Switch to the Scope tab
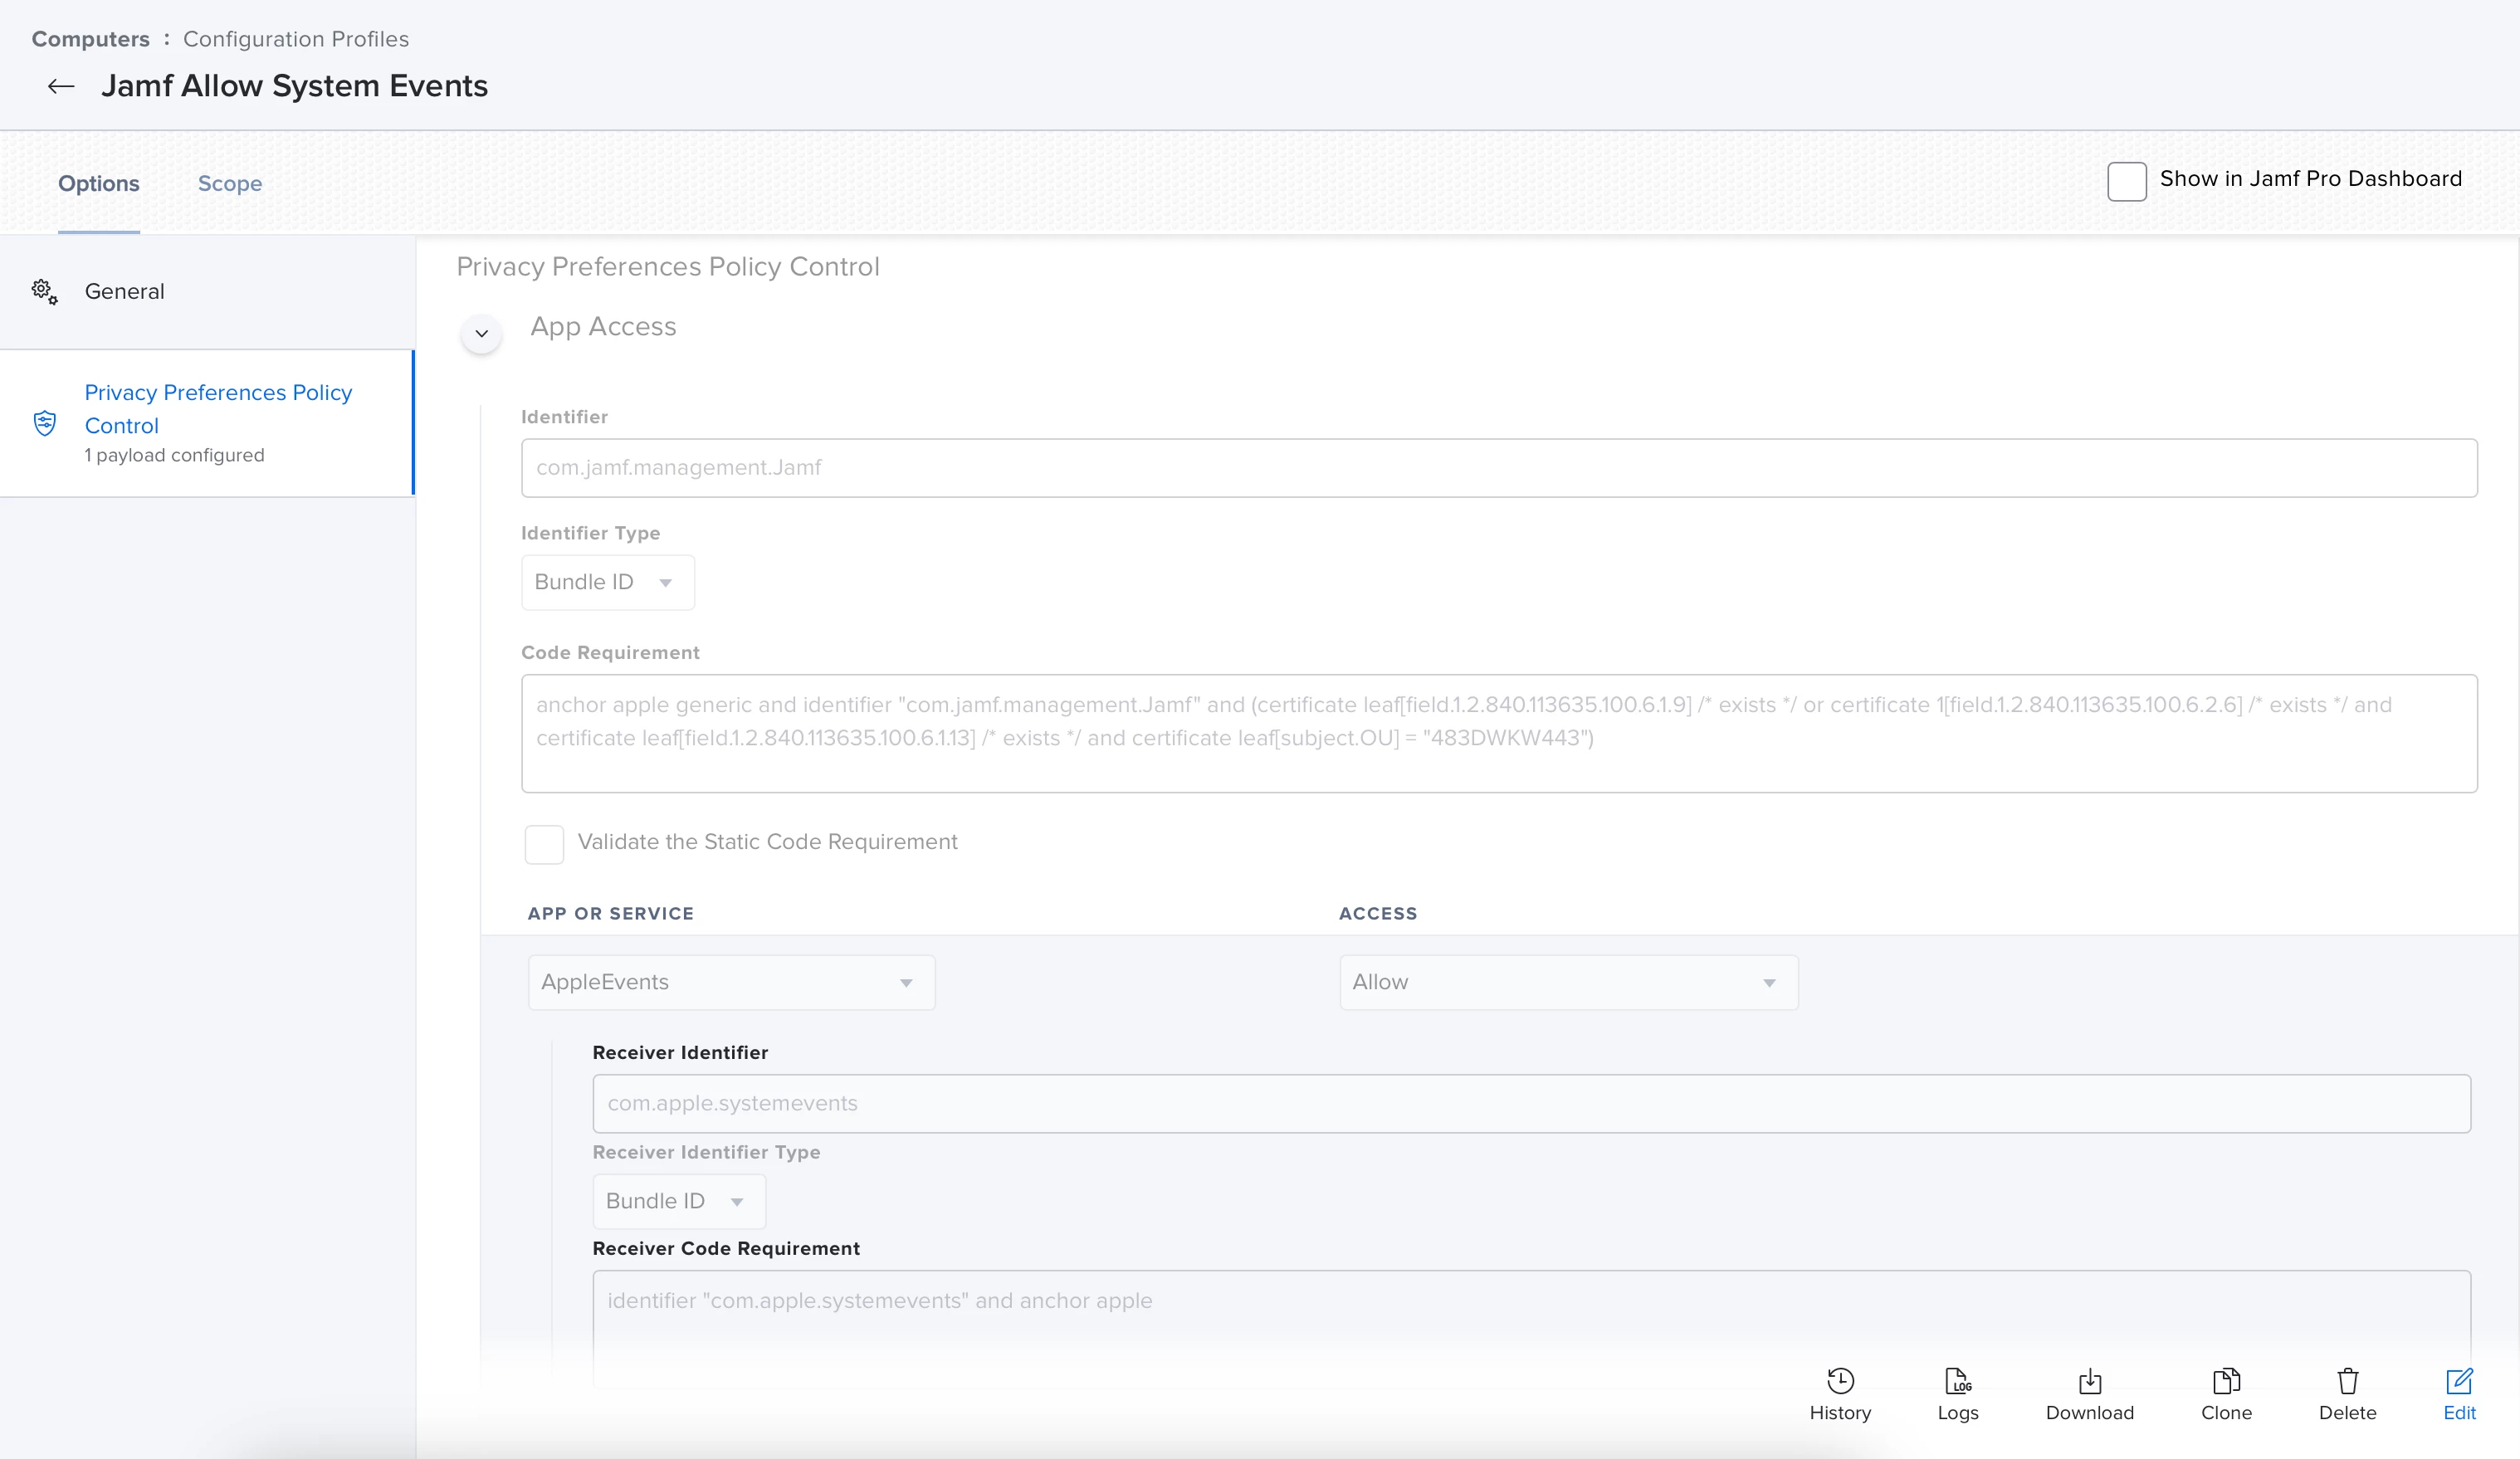Viewport: 2520px width, 1459px height. pos(230,183)
